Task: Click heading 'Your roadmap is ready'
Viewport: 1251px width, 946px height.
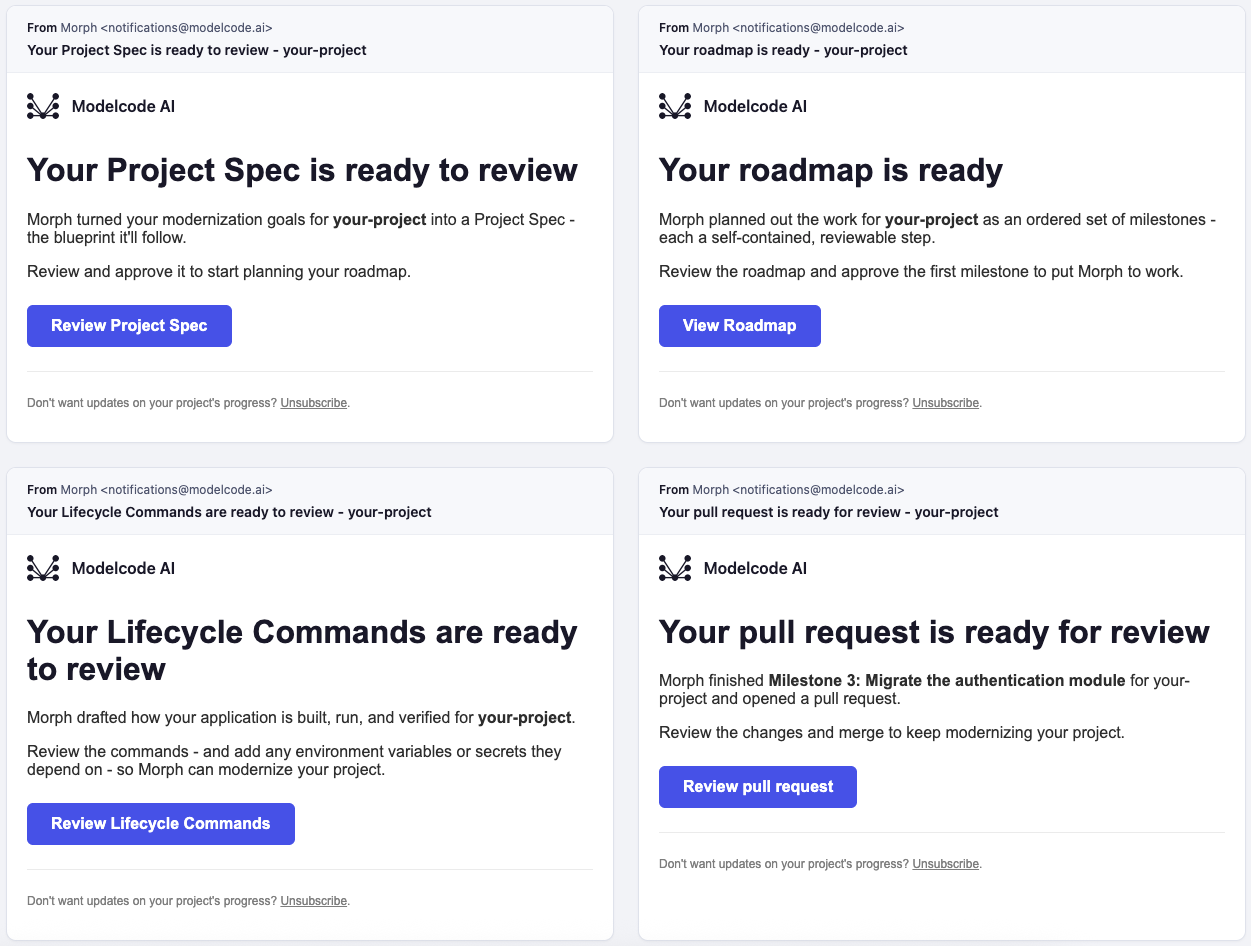Action: 831,170
